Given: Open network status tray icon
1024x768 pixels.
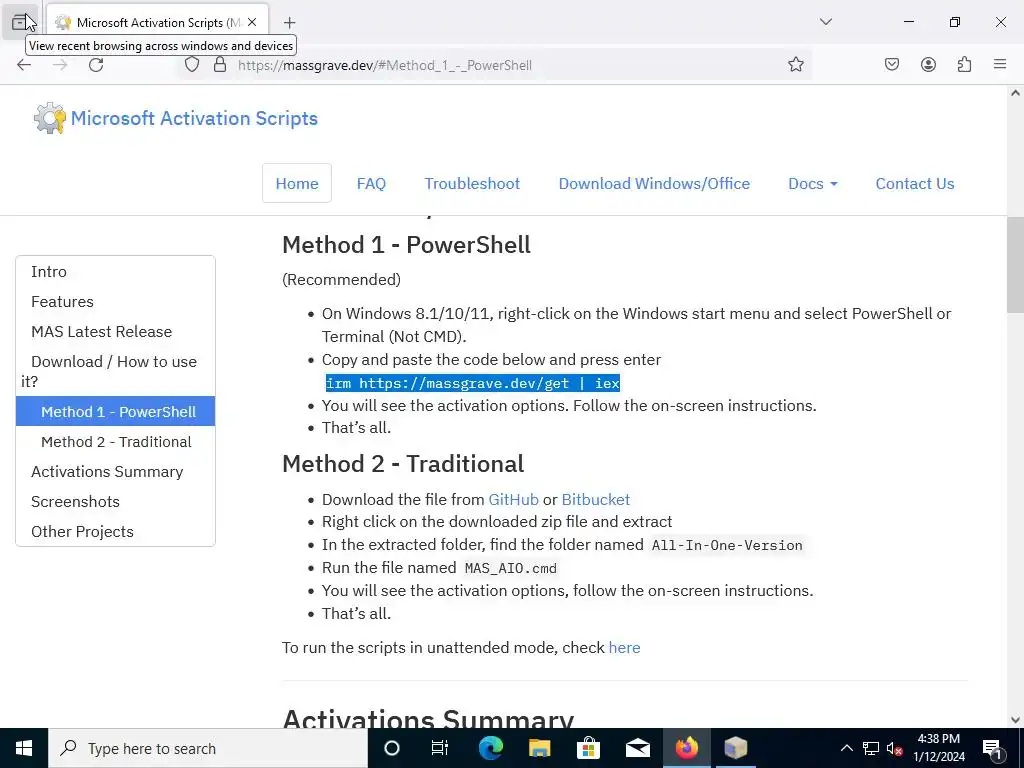Looking at the screenshot, I should [x=871, y=748].
